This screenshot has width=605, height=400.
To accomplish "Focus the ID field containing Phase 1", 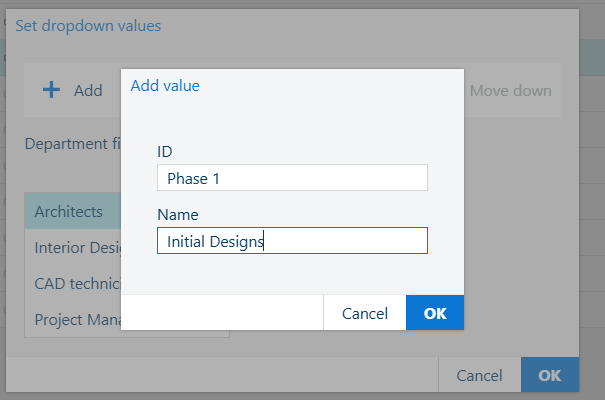I will (292, 178).
